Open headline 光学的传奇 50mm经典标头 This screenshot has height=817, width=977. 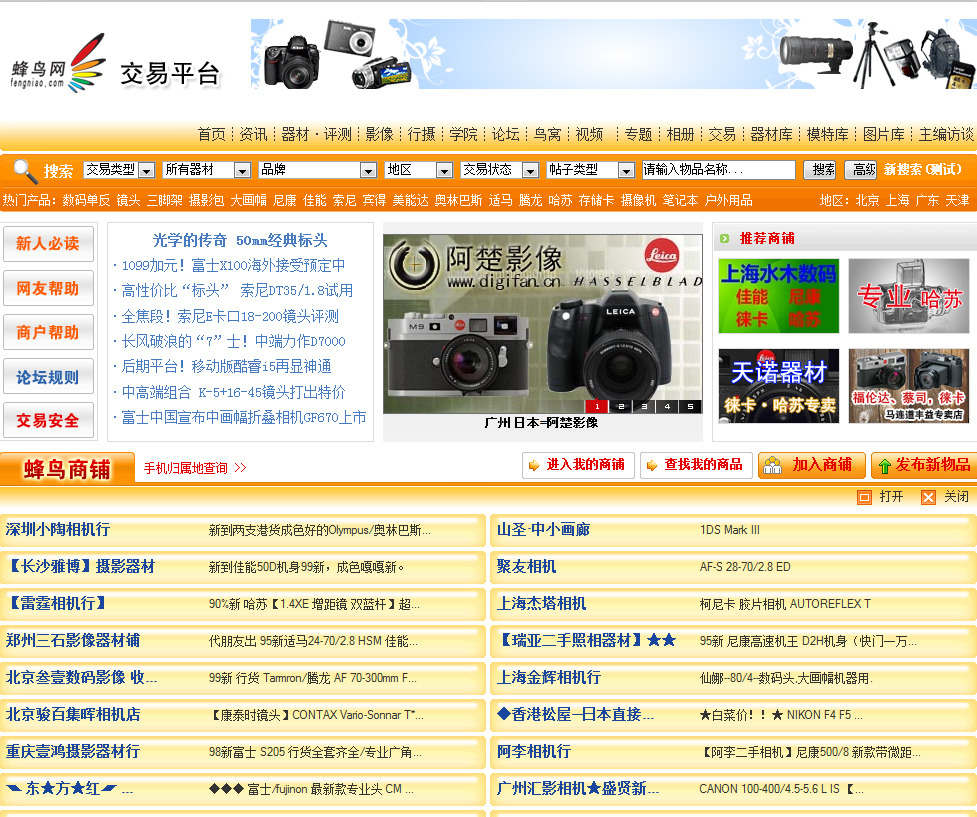[x=240, y=240]
